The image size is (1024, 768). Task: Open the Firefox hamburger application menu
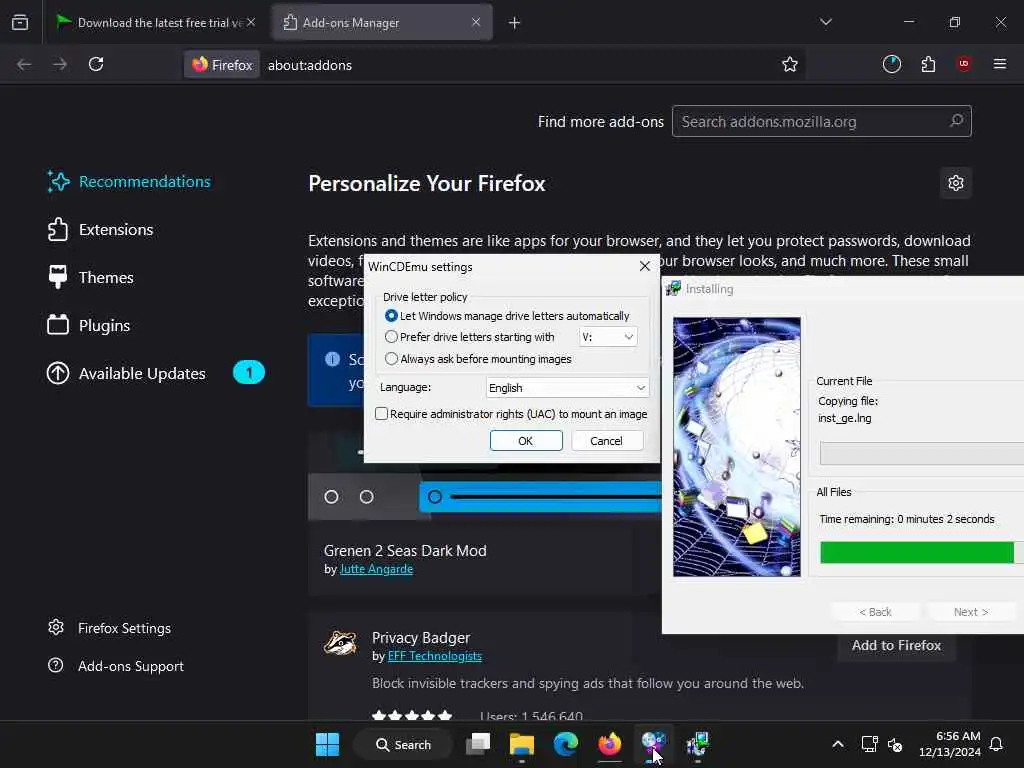pos(999,64)
